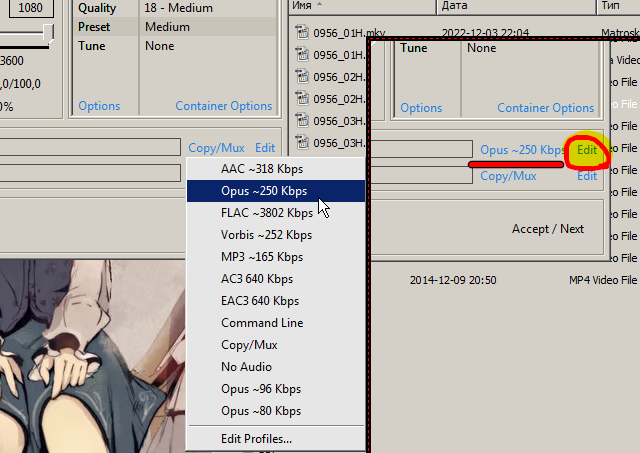640x453 pixels.
Task: Click the 'Medium' preset value
Action: pyautogui.click(x=167, y=27)
